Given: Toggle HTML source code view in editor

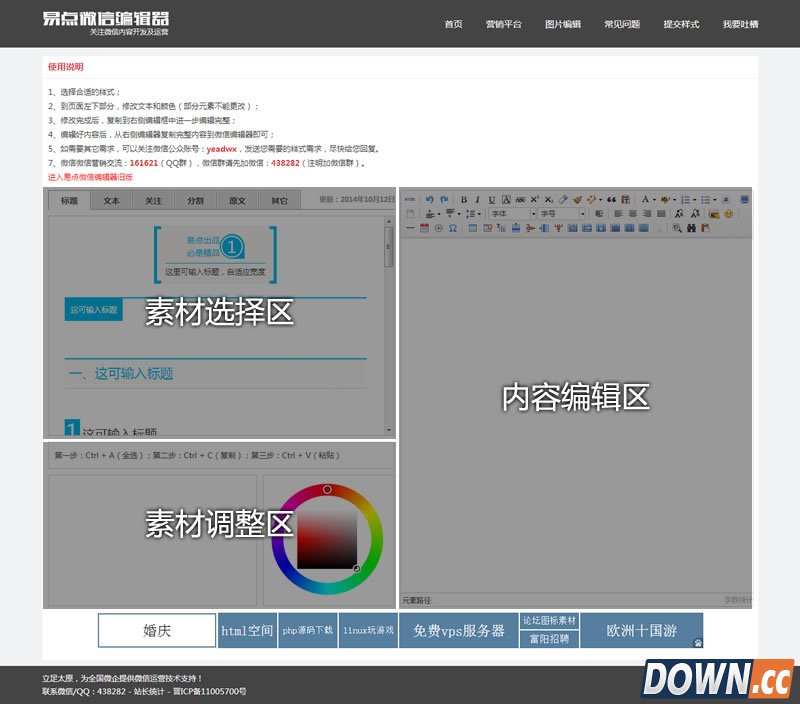Looking at the screenshot, I should point(409,199).
